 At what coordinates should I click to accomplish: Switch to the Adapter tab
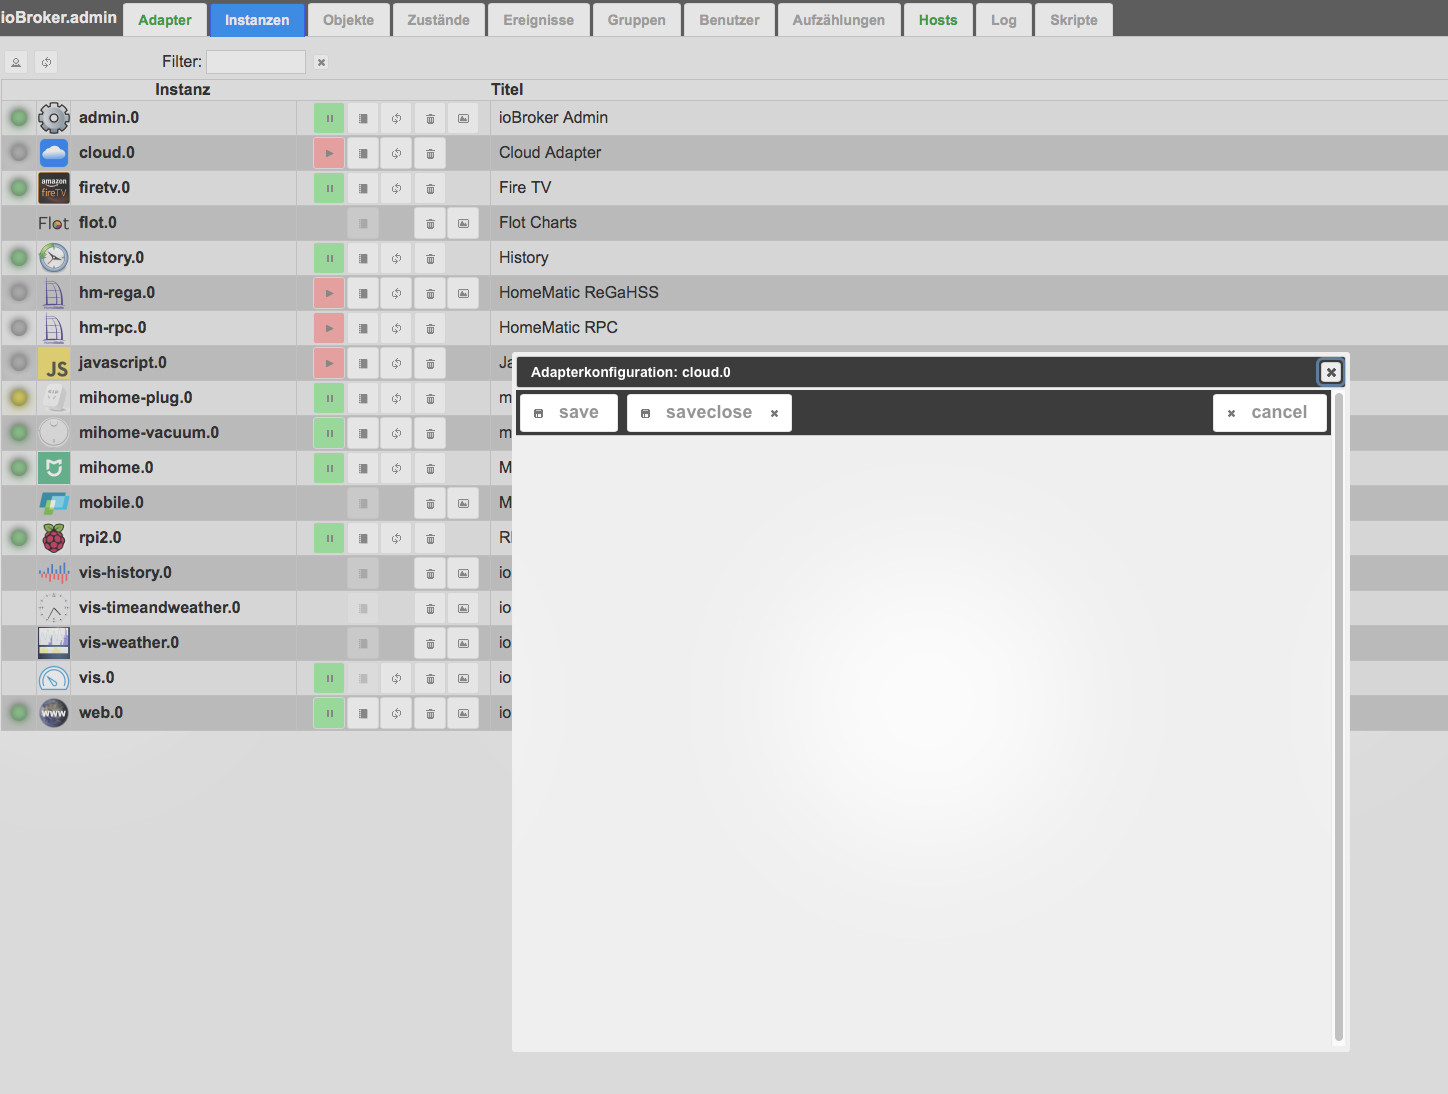click(165, 20)
